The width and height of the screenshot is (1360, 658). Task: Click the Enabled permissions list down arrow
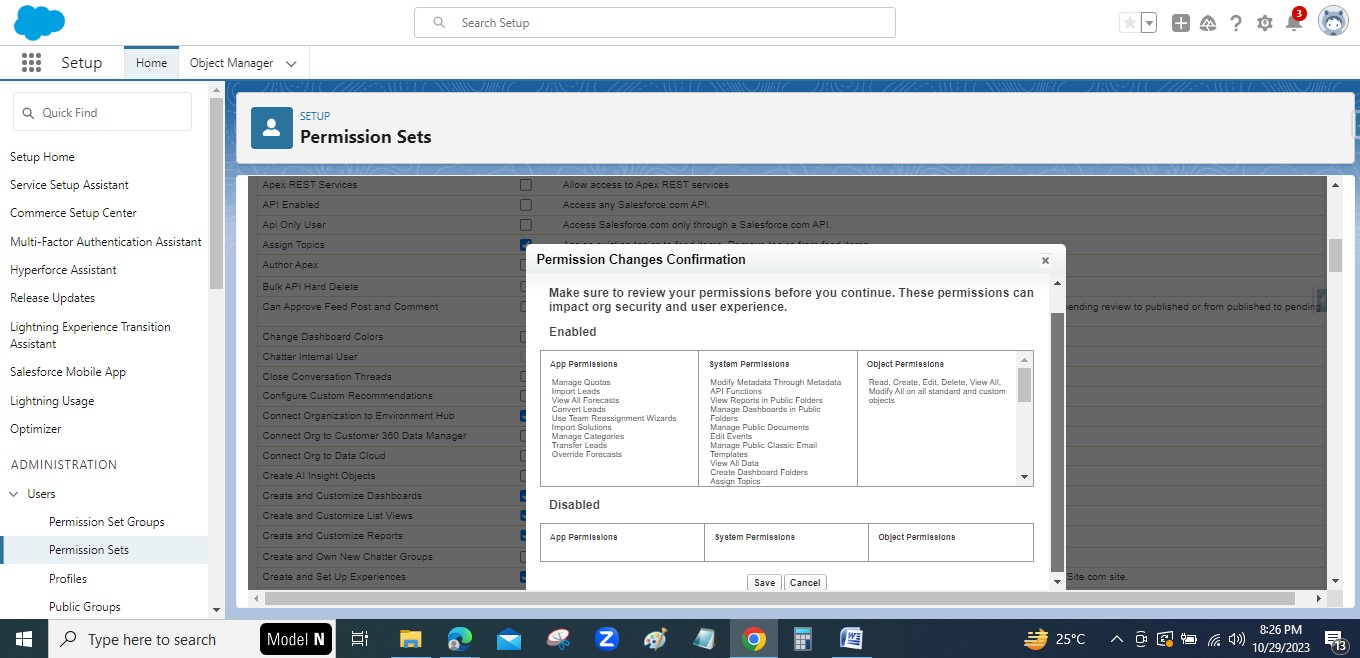(1024, 477)
